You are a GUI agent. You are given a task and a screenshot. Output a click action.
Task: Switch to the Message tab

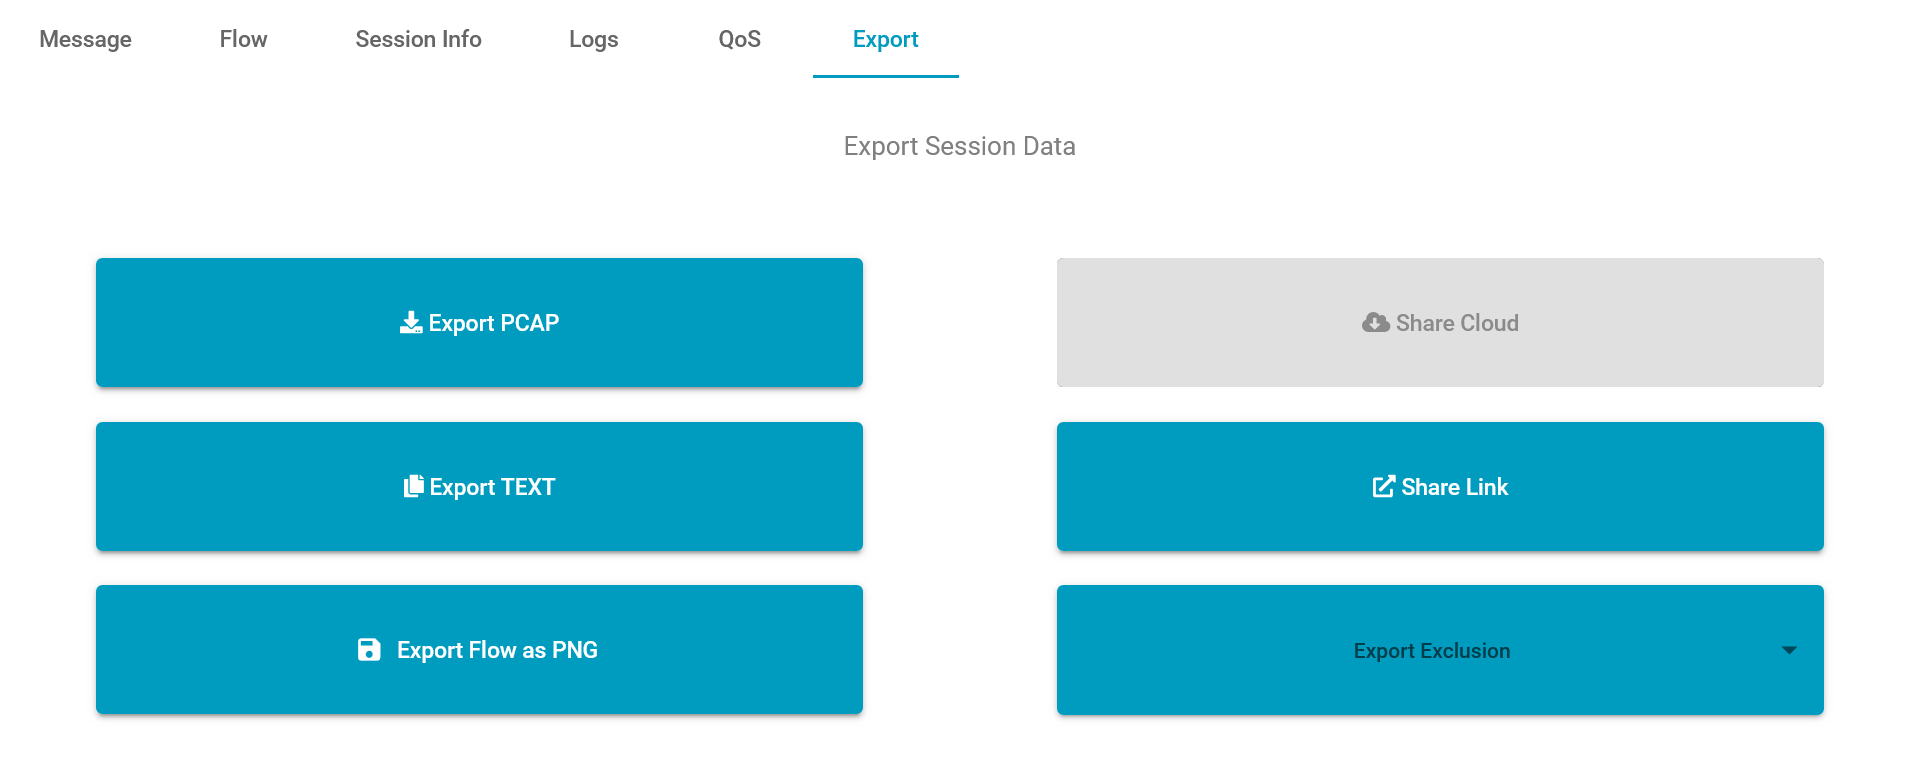tap(85, 39)
